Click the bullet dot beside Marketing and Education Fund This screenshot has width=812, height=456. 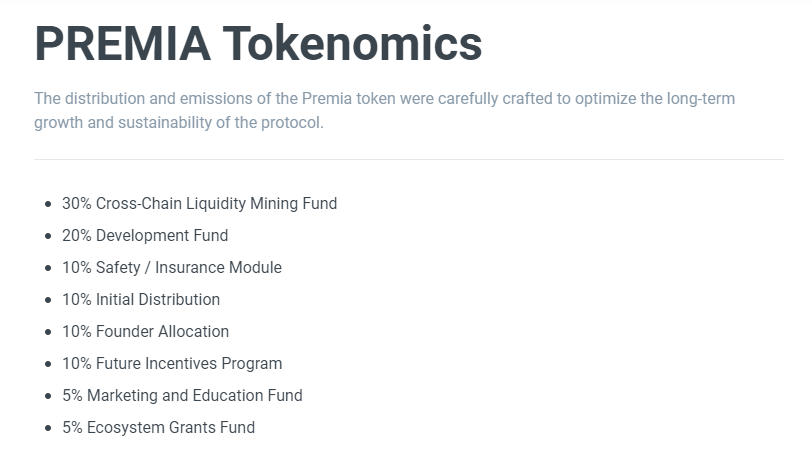[48, 396]
